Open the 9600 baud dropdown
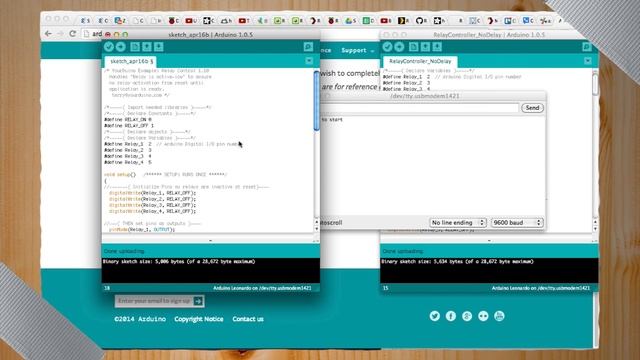This screenshot has width=640, height=360. coord(517,222)
